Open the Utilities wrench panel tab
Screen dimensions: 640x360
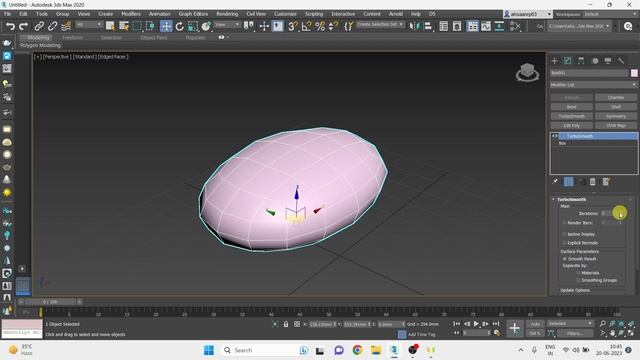[621, 61]
